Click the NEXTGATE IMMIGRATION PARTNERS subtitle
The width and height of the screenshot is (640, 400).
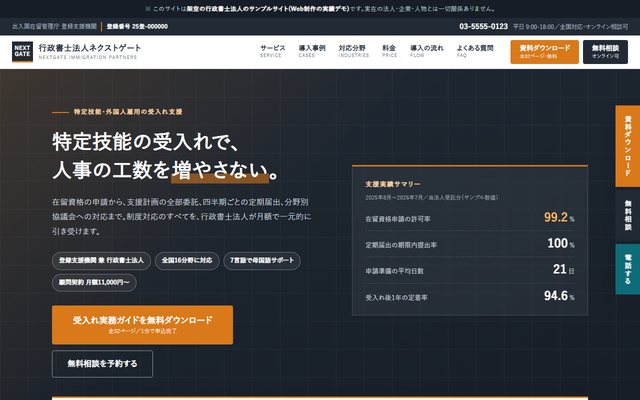pyautogui.click(x=88, y=58)
